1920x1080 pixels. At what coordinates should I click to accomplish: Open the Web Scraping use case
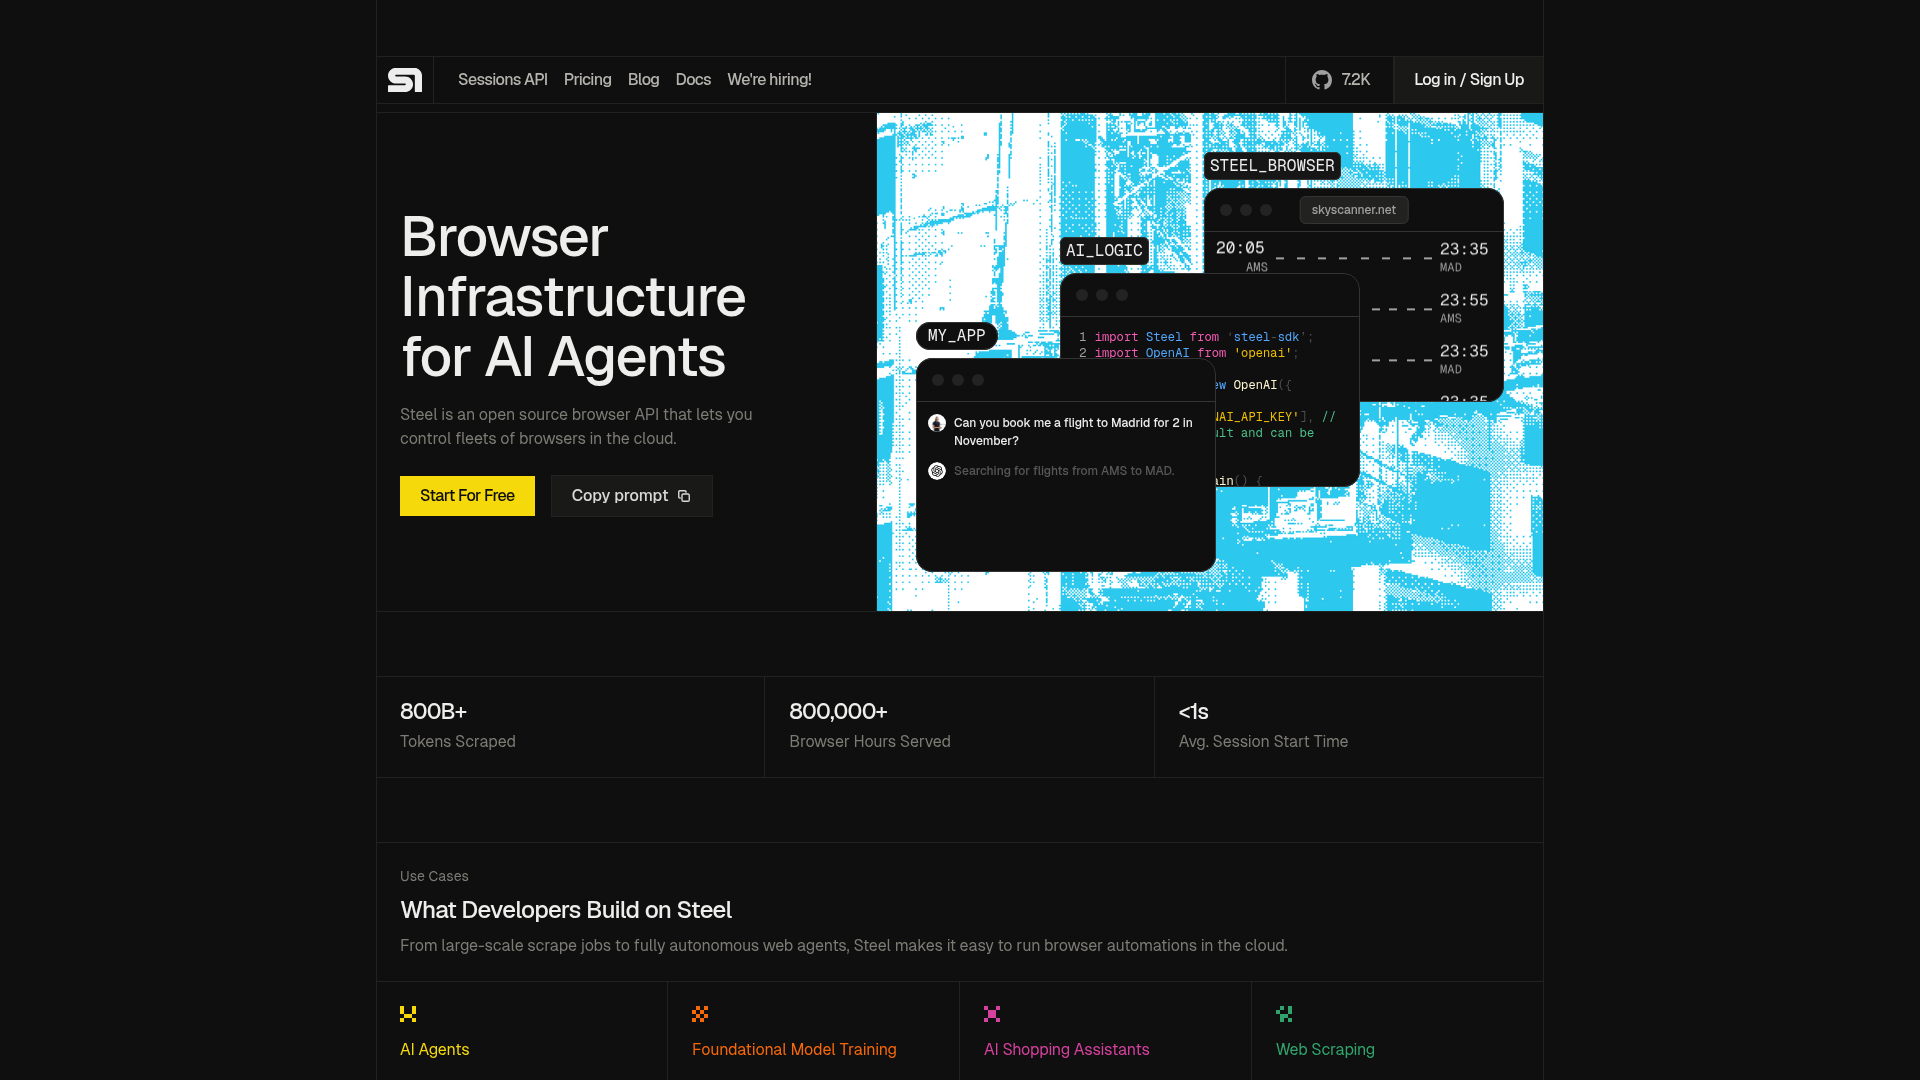pos(1325,1049)
